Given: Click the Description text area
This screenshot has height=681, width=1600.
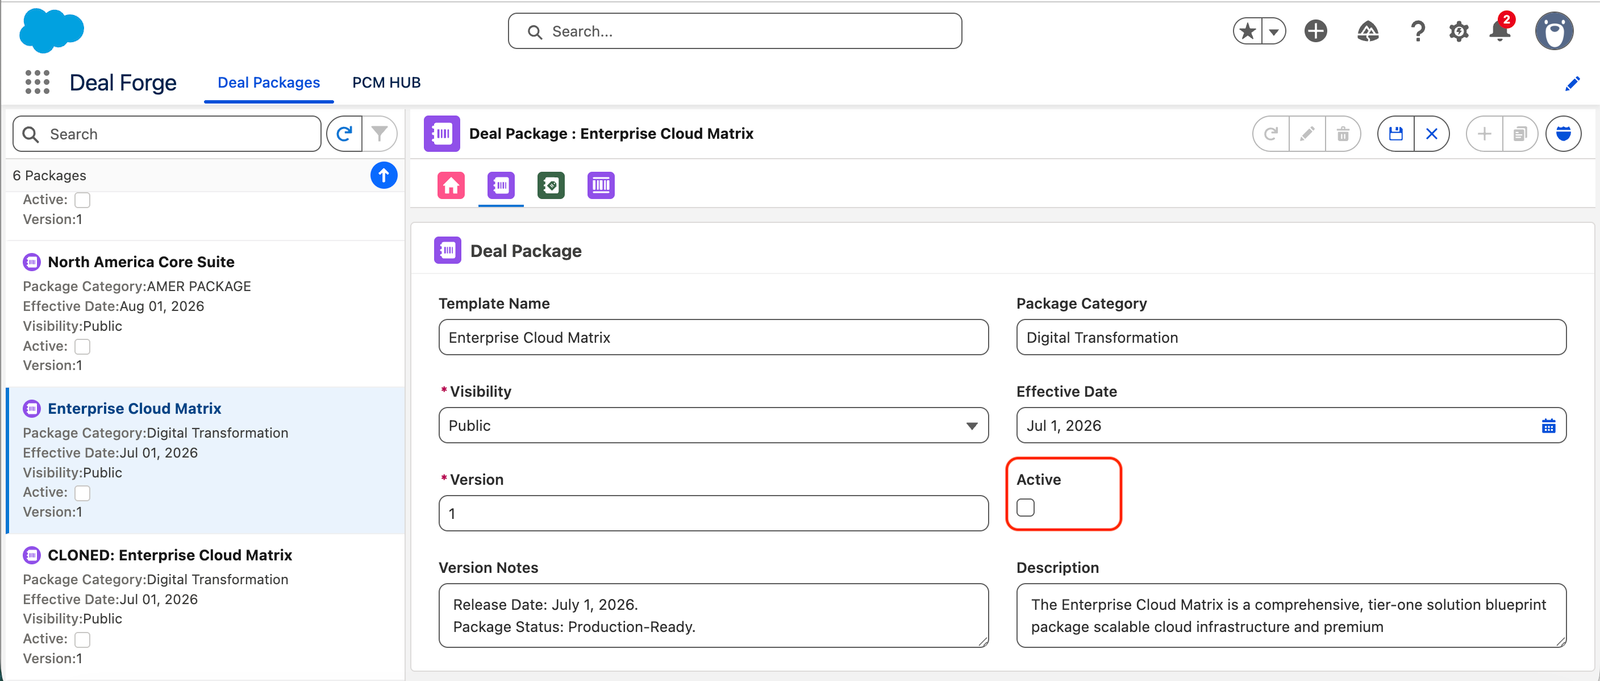Looking at the screenshot, I should click(1291, 616).
